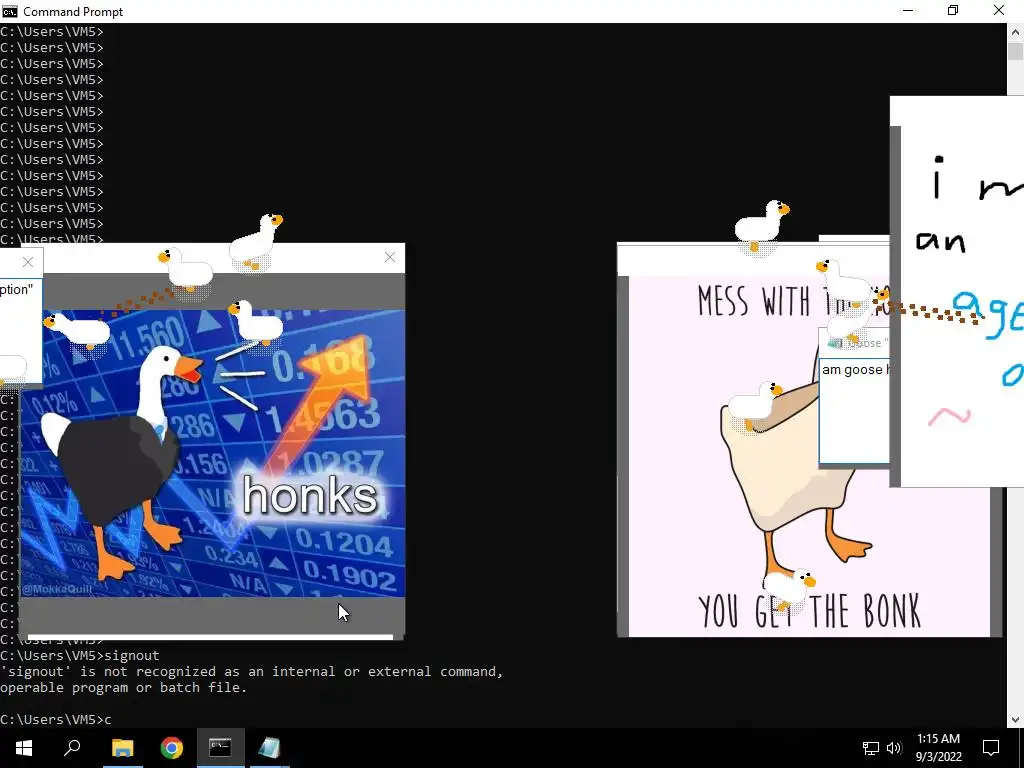This screenshot has width=1024, height=768.
Task: Click the line "C:\Users\VM5>signout"
Action: pyautogui.click(x=80, y=655)
